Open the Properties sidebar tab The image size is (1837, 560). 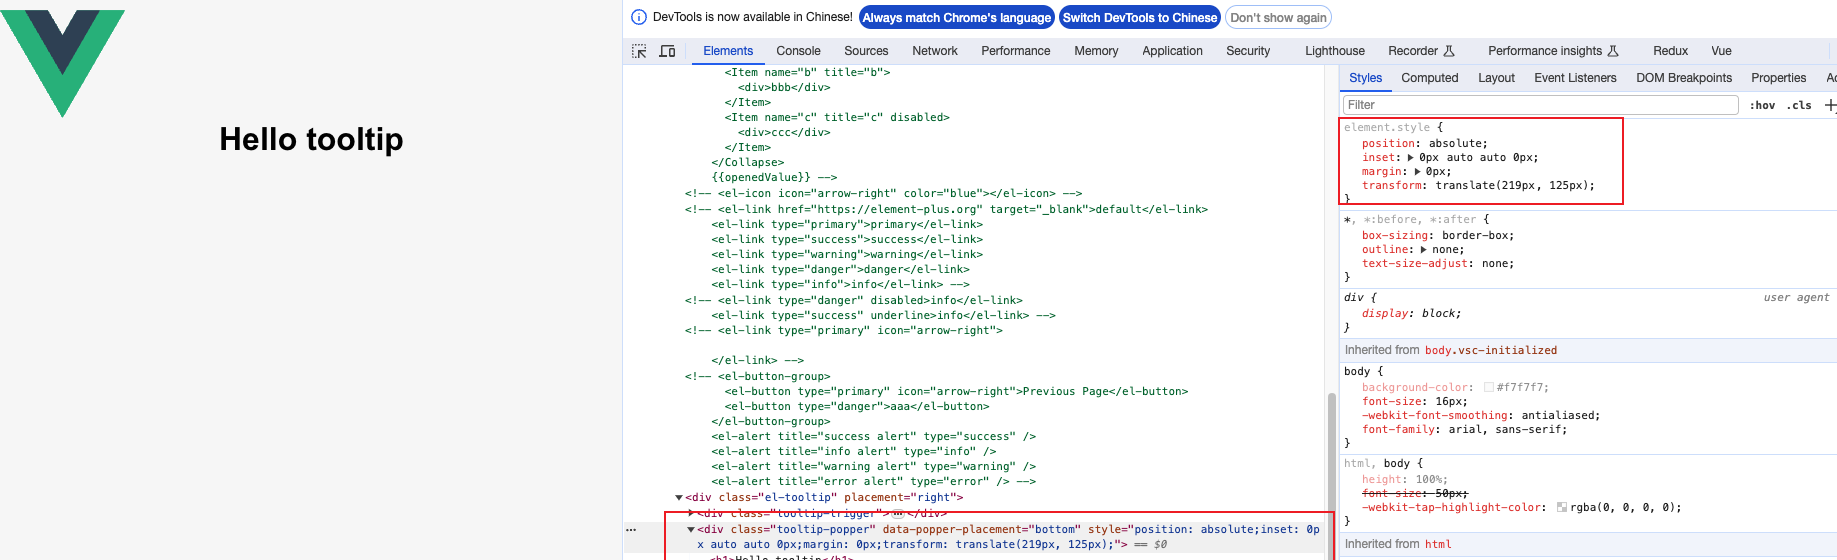pyautogui.click(x=1778, y=78)
